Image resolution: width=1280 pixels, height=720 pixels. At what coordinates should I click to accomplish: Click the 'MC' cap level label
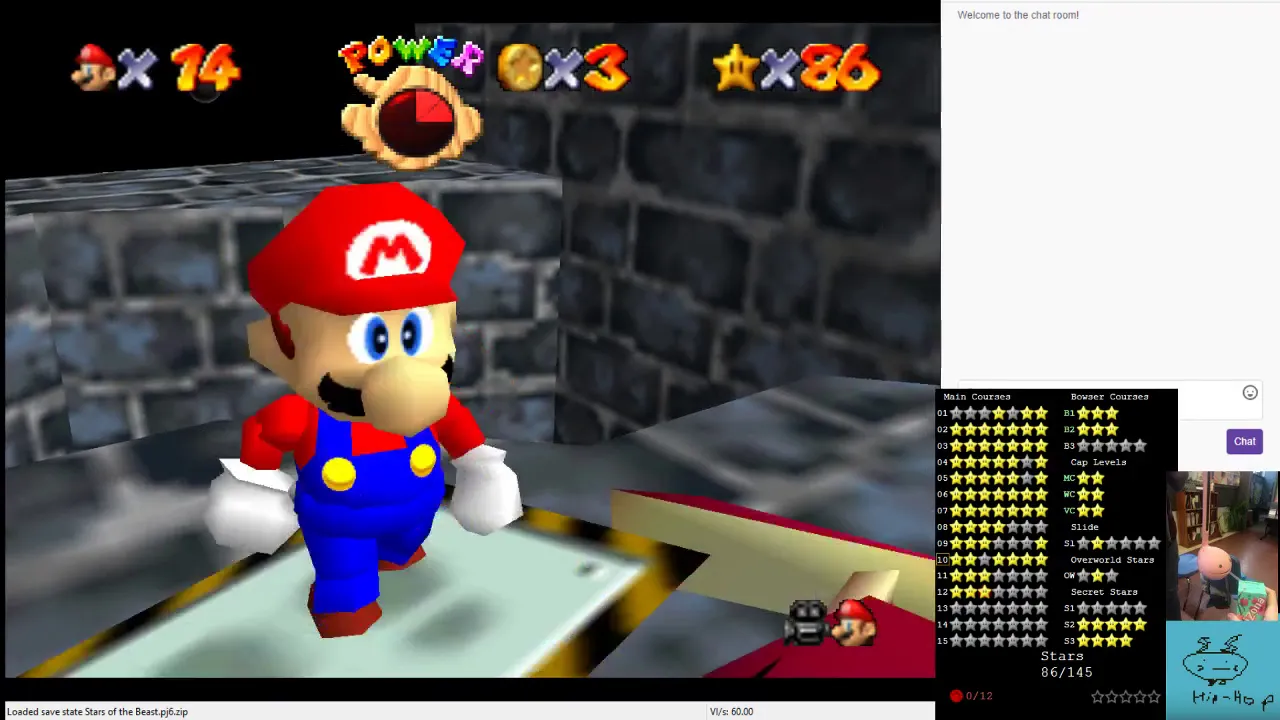1069,478
